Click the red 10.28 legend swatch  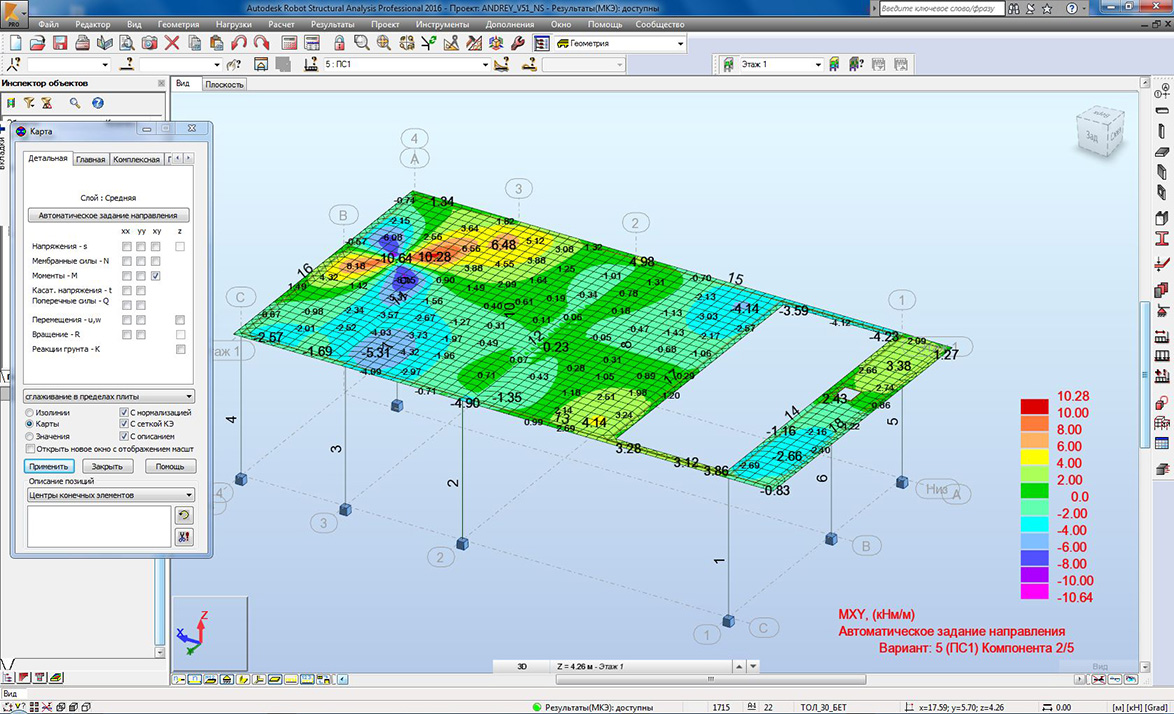tap(1034, 406)
